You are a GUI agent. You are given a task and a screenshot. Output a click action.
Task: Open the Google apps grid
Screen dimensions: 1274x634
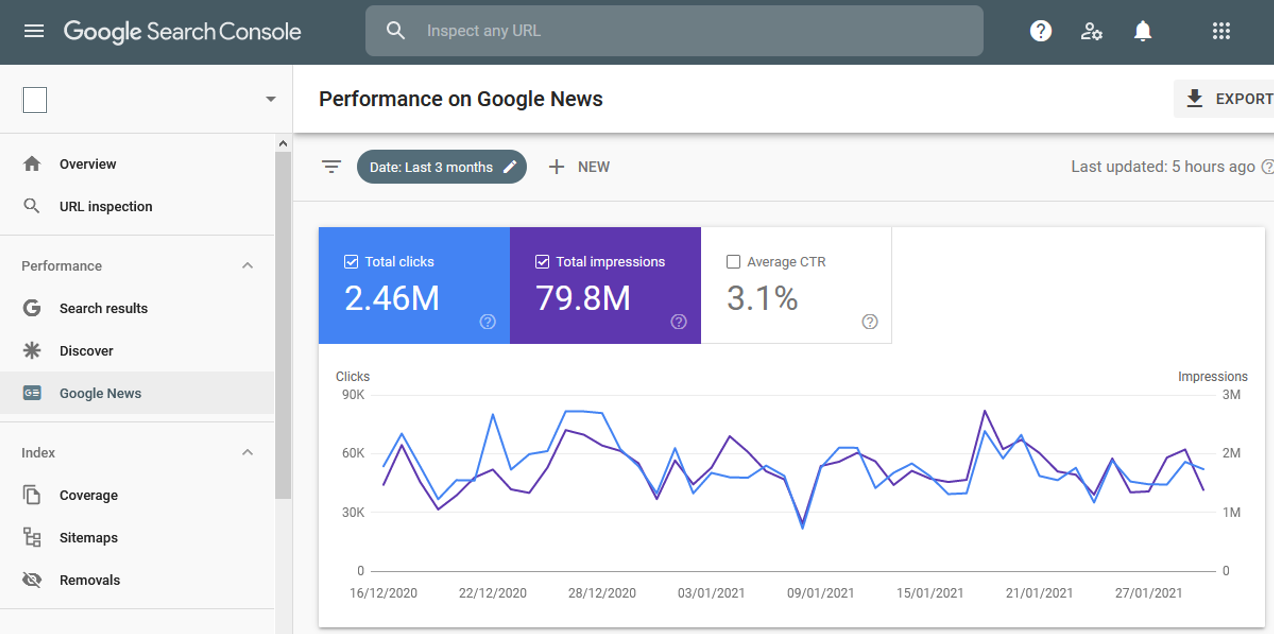(1221, 31)
